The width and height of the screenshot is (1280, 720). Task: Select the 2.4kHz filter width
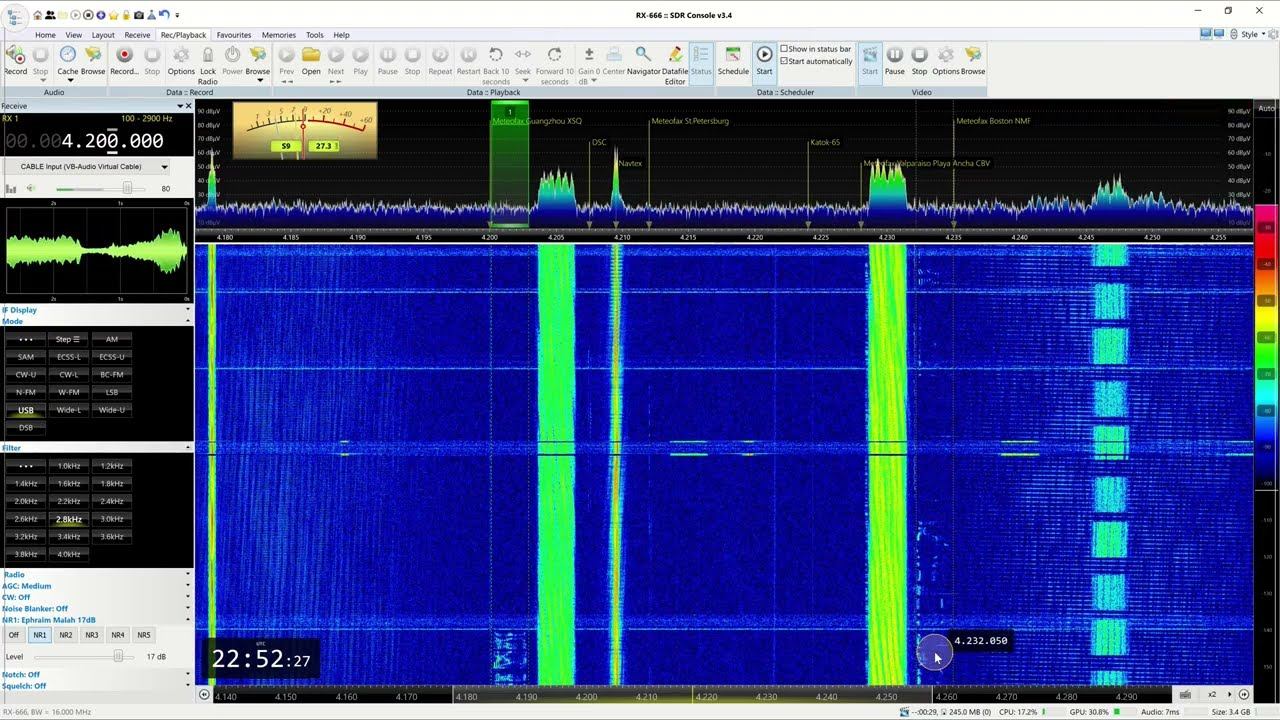tap(112, 501)
